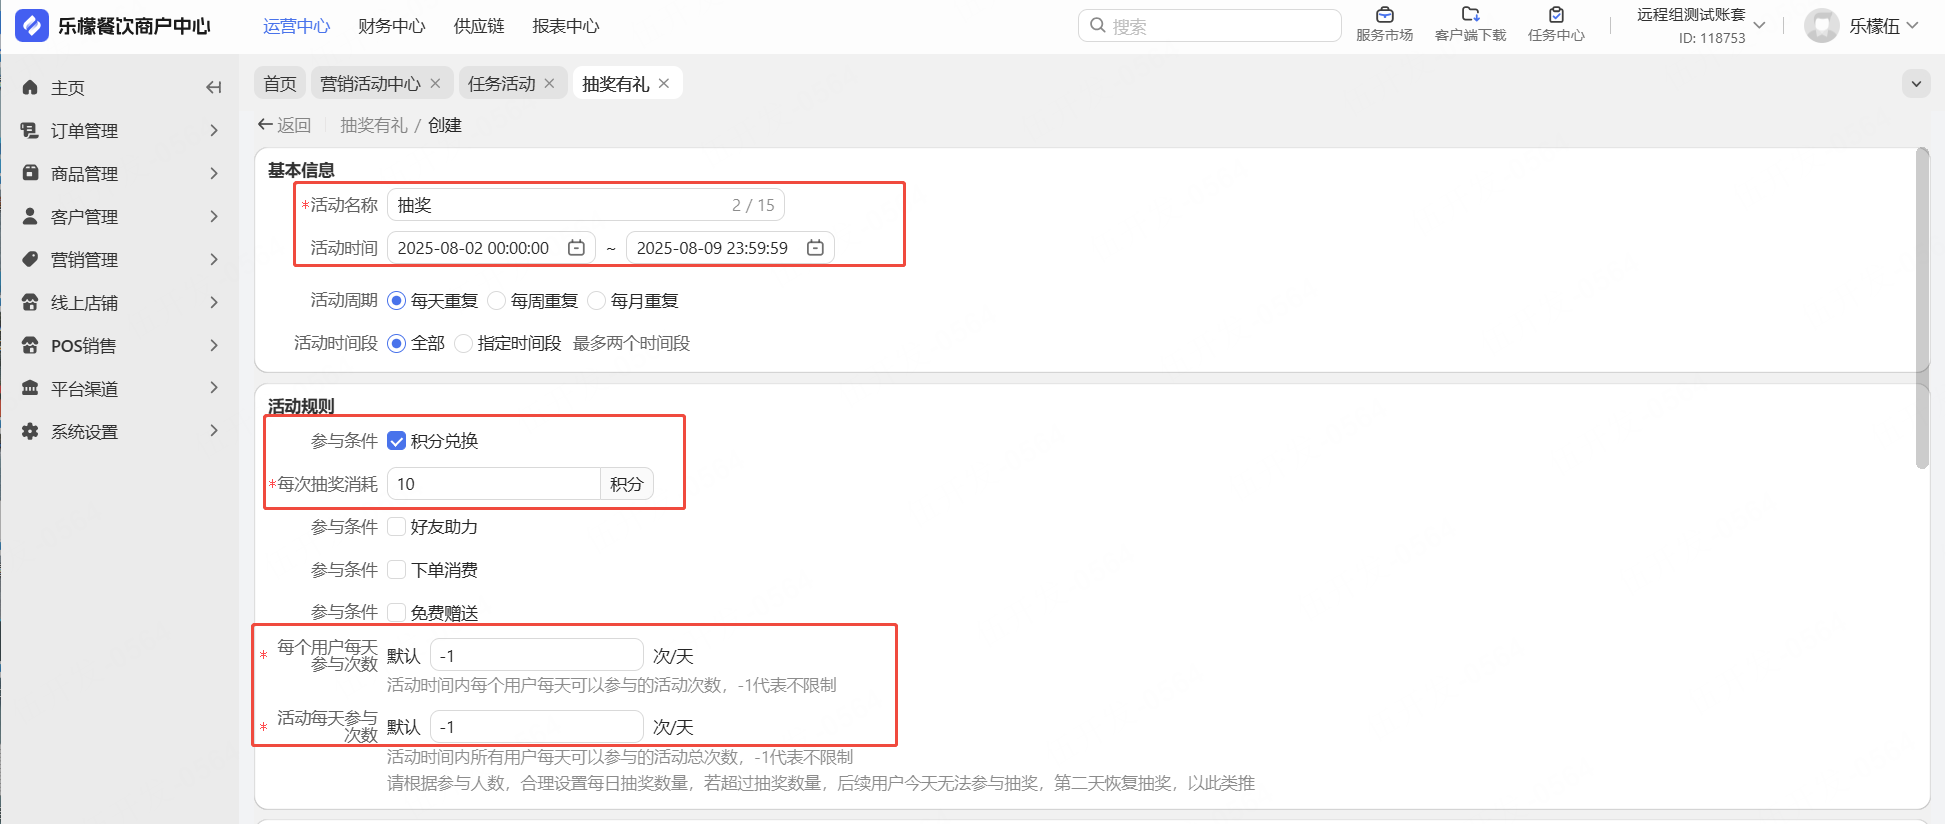Check the 好友助力 checkbox

pos(397,527)
